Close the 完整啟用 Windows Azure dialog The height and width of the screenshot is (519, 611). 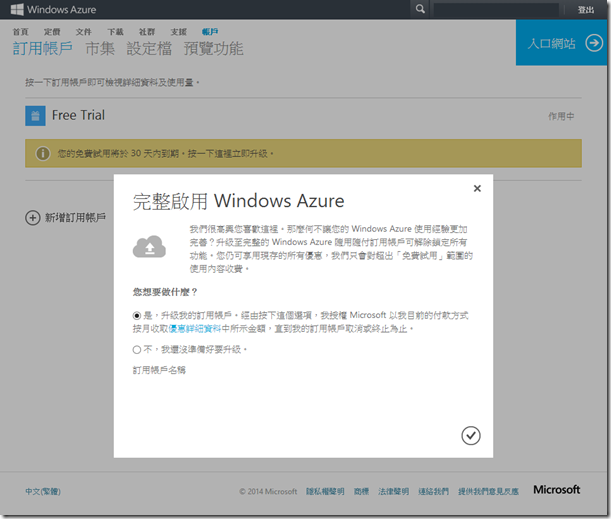click(x=477, y=189)
